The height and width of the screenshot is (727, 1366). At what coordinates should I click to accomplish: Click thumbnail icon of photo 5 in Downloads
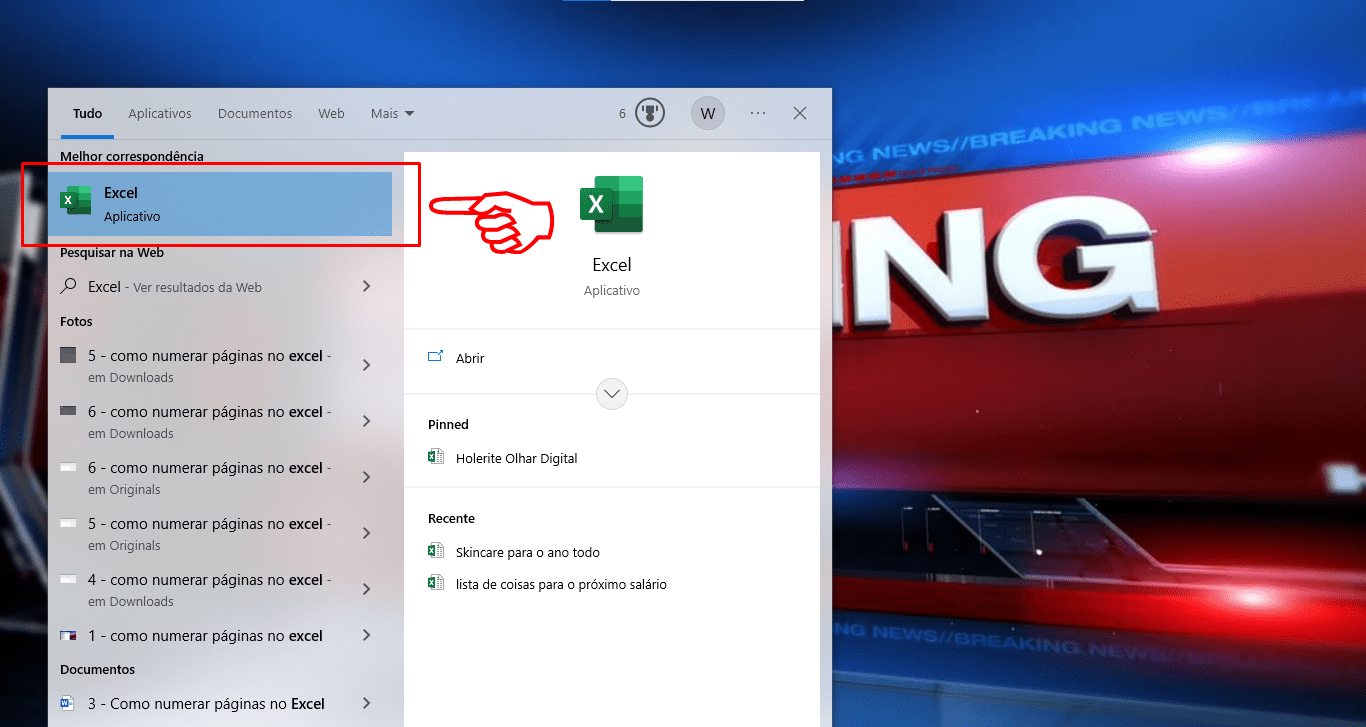coord(68,355)
